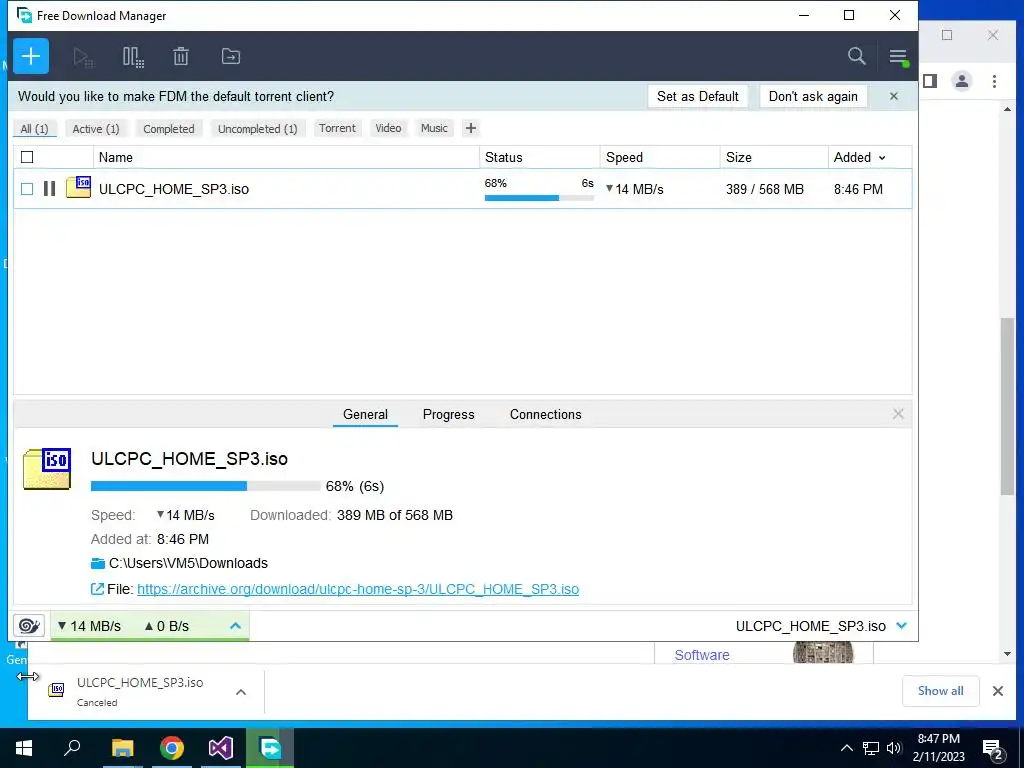Image resolution: width=1024 pixels, height=768 pixels.
Task: Open the Connections details tab
Action: [545, 415]
